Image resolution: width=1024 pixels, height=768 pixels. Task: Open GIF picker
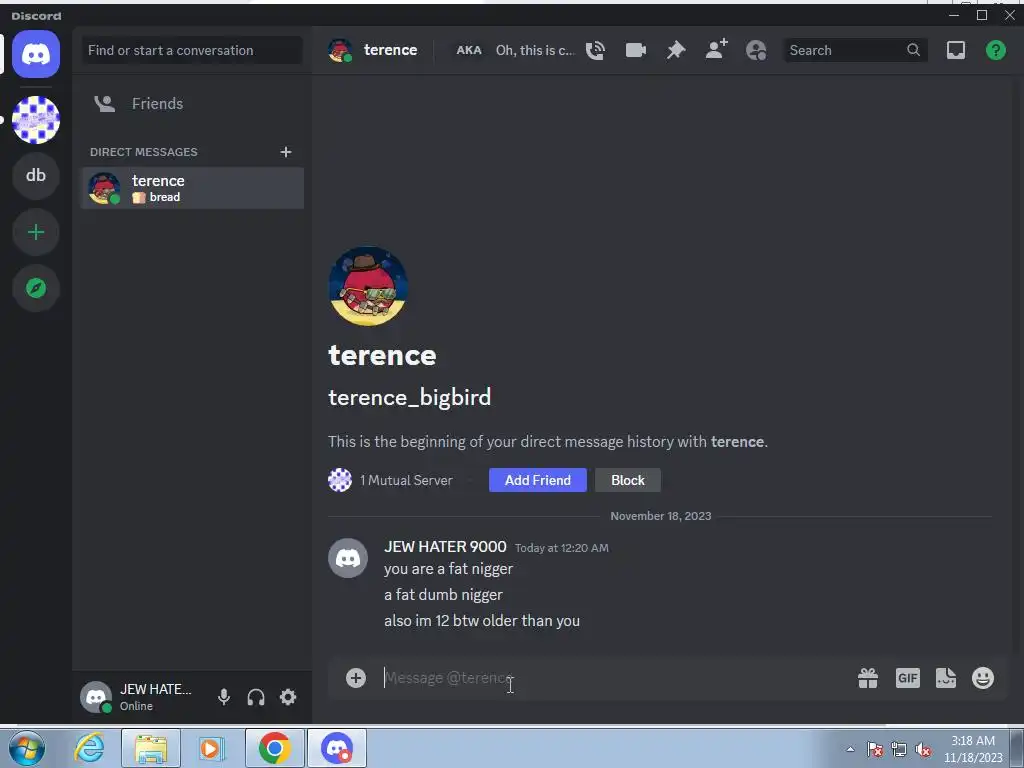tap(907, 678)
